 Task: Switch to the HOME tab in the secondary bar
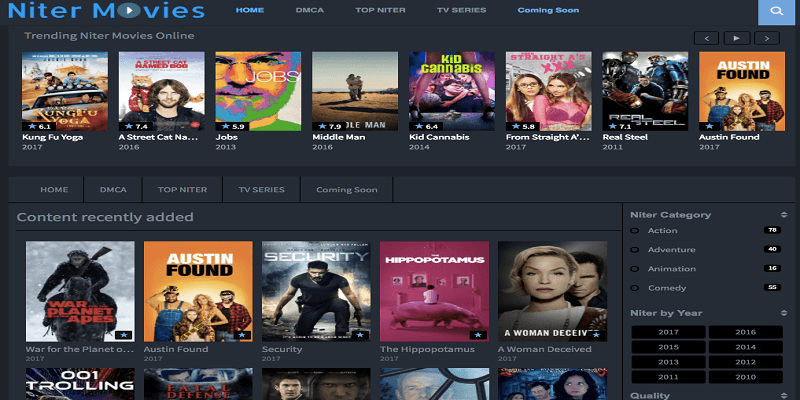click(x=54, y=190)
